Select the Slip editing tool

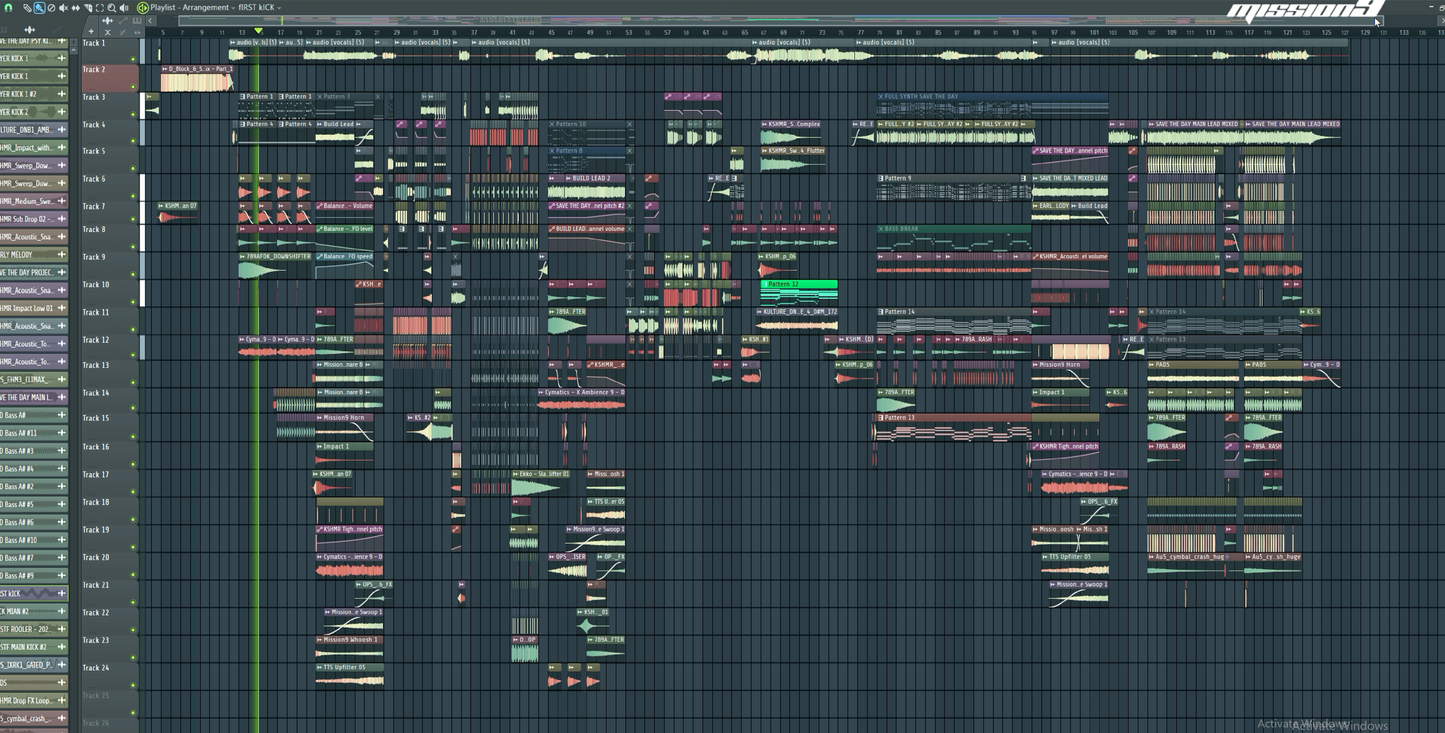coord(75,7)
